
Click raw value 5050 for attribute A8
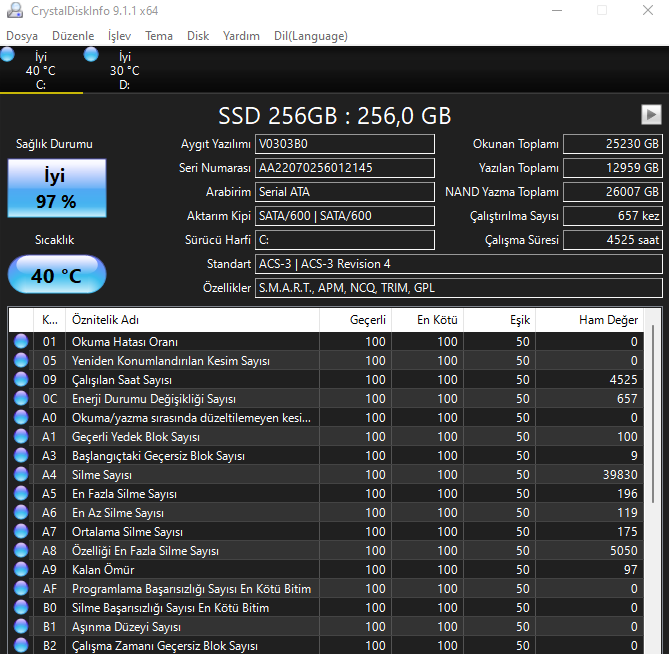coord(624,551)
